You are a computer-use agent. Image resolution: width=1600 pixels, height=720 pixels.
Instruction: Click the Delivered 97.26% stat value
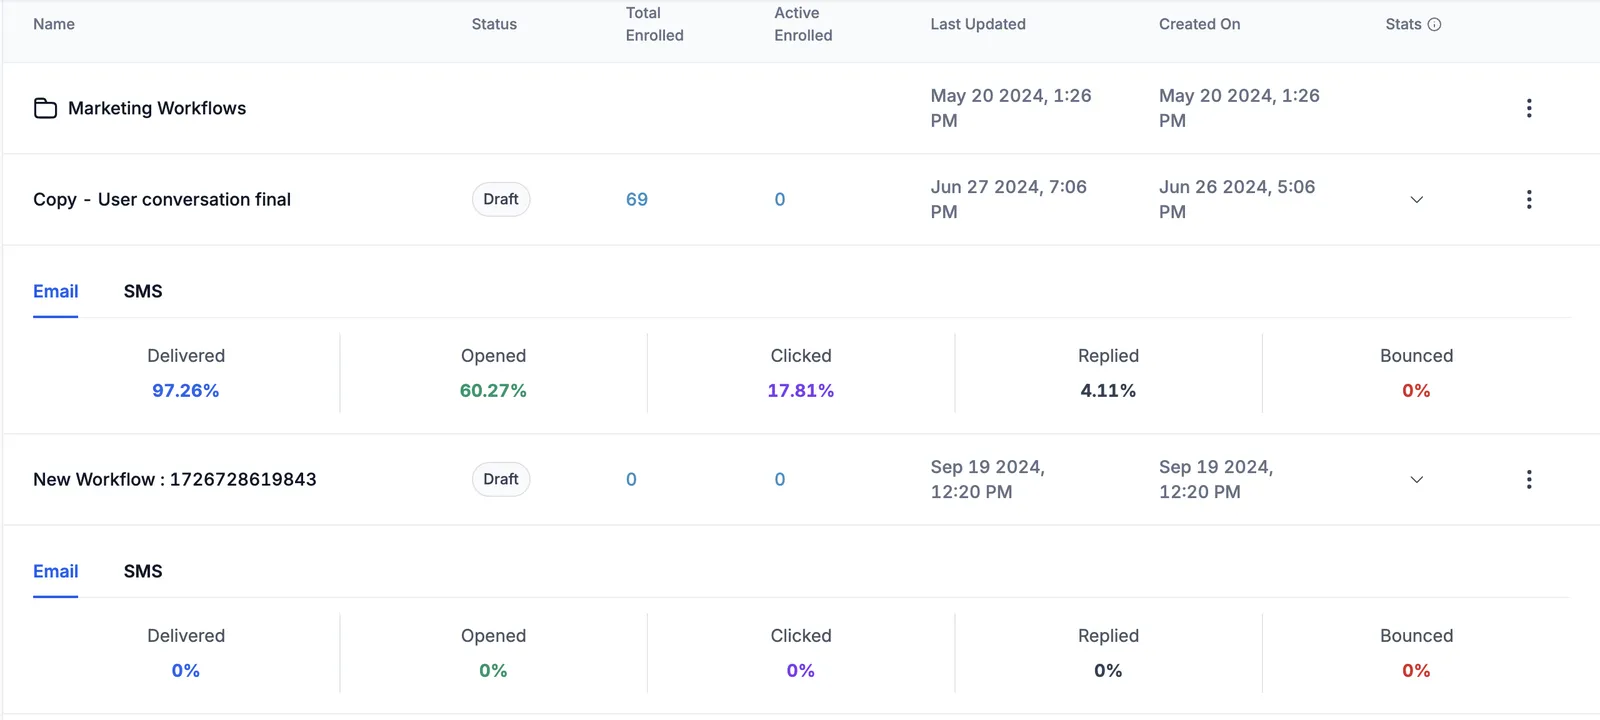click(x=186, y=390)
